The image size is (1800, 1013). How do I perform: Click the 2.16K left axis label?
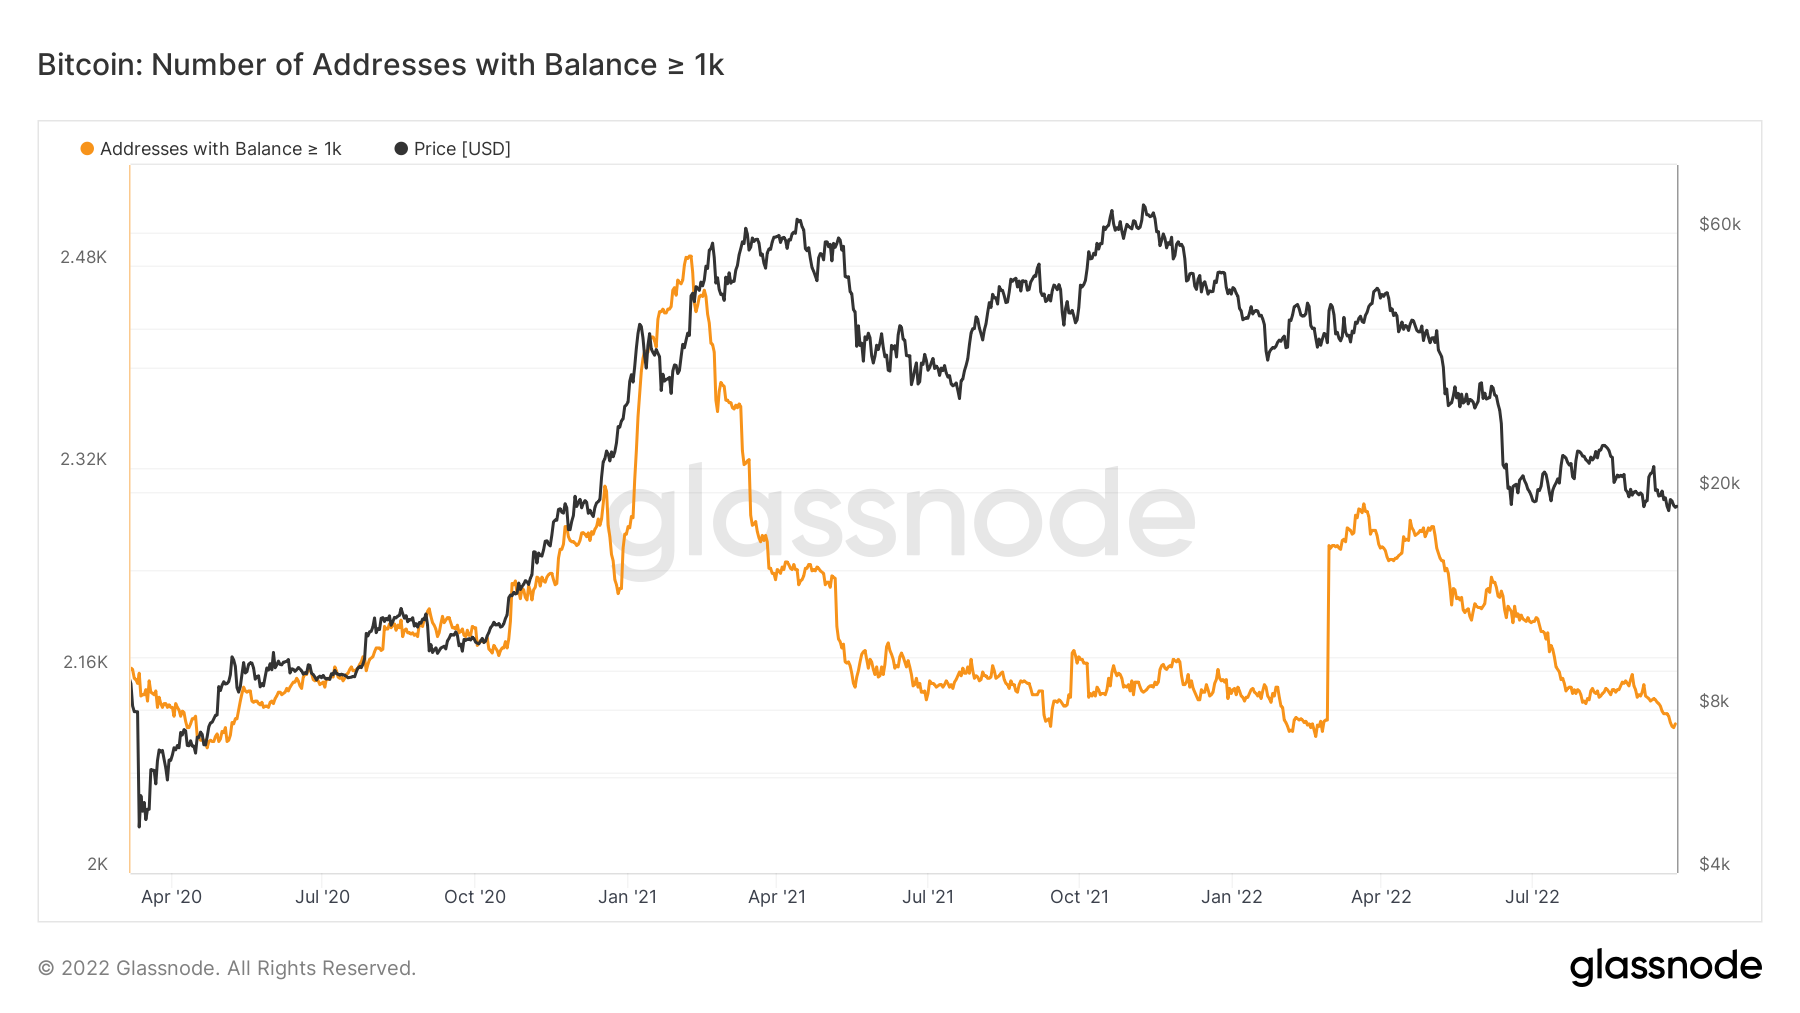coord(85,662)
